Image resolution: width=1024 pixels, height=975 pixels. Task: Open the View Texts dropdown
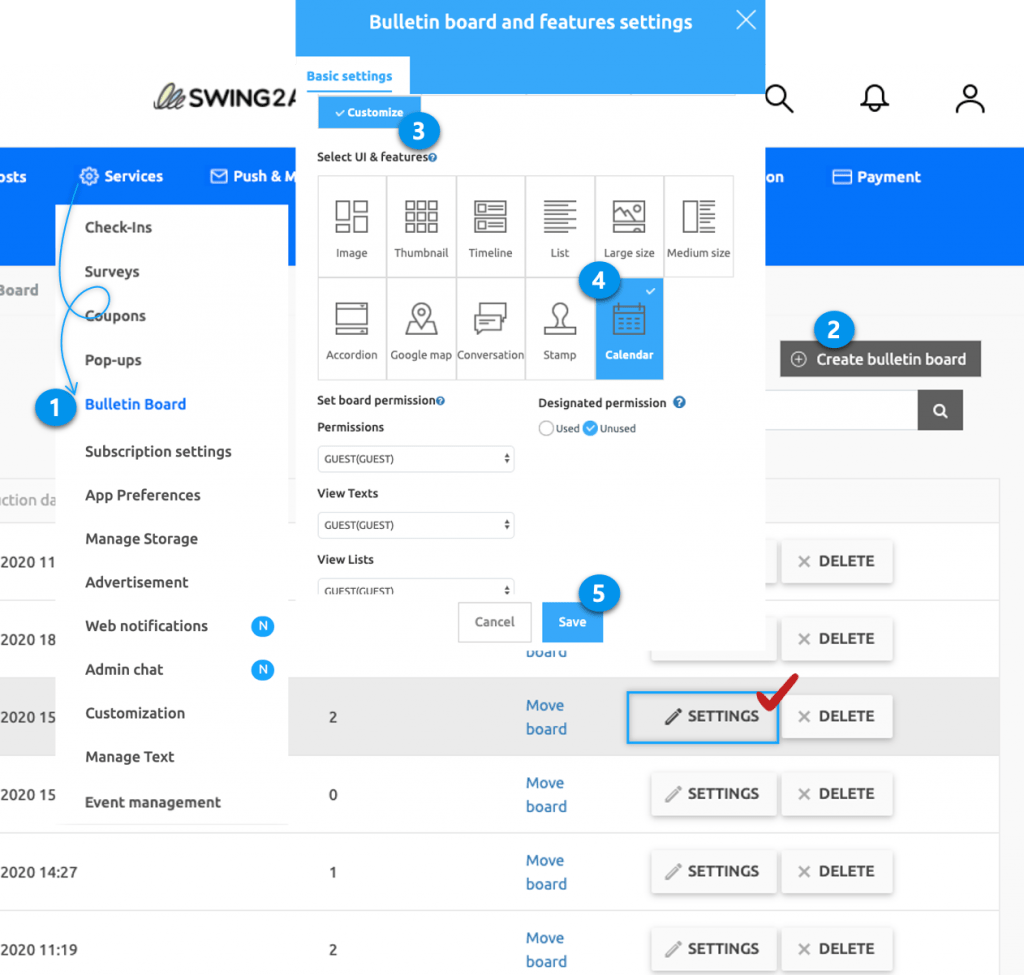coord(416,525)
